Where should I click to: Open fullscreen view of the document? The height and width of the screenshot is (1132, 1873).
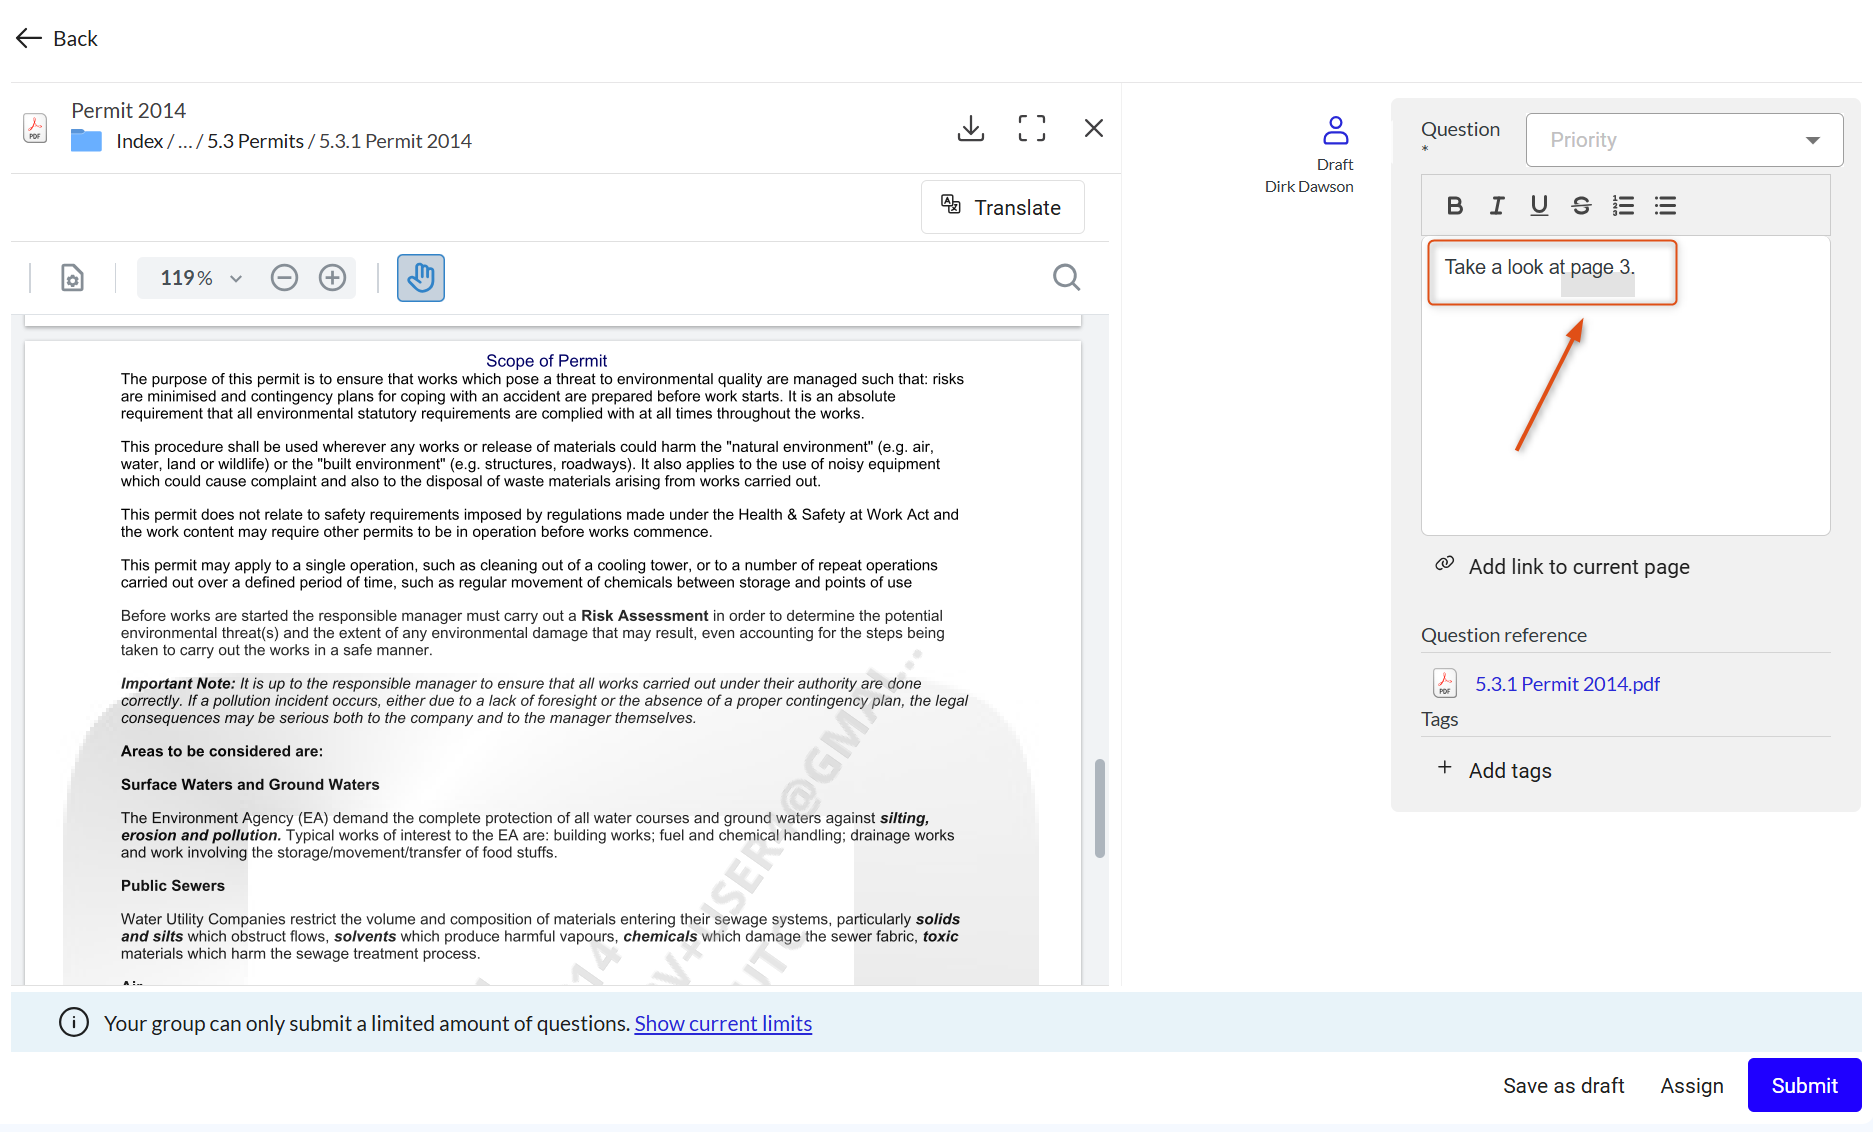[x=1032, y=128]
